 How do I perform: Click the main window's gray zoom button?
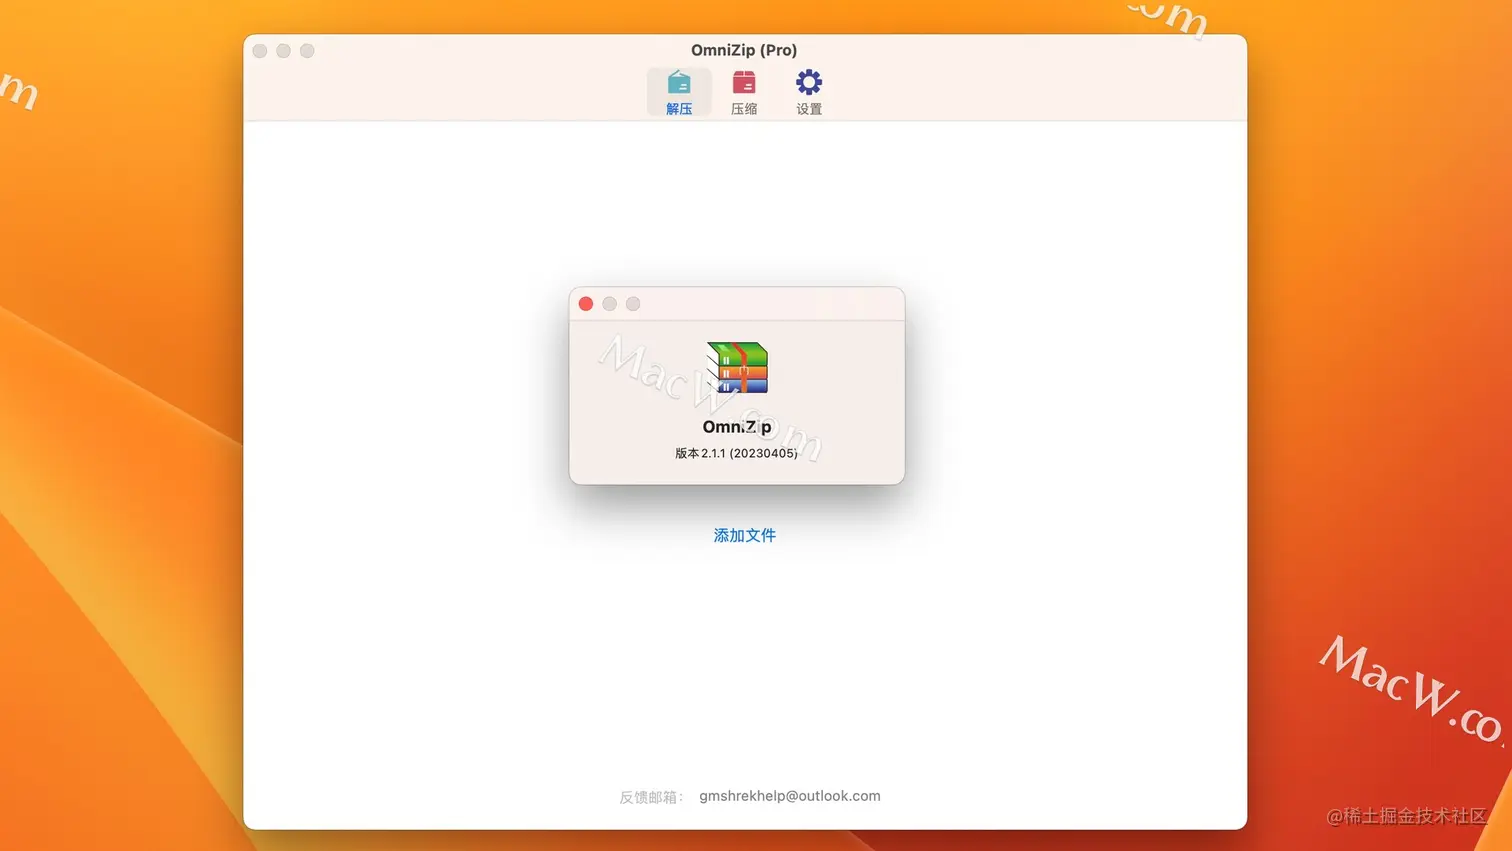click(307, 51)
